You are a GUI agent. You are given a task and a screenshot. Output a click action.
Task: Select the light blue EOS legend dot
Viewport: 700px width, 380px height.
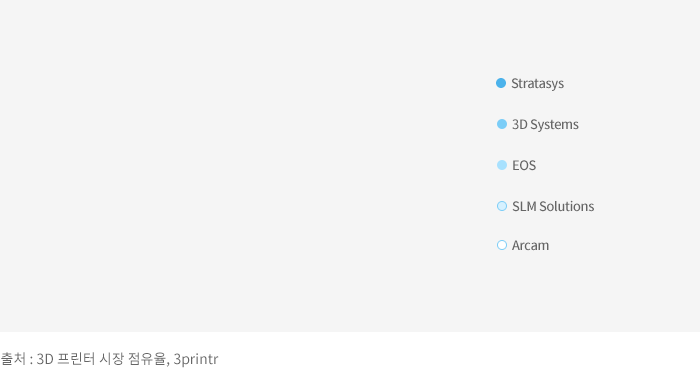pyautogui.click(x=502, y=165)
